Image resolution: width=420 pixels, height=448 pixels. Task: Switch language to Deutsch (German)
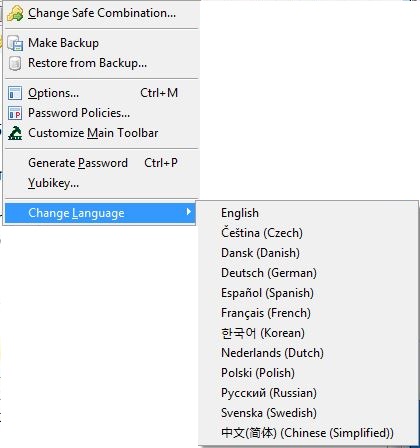[308, 273]
